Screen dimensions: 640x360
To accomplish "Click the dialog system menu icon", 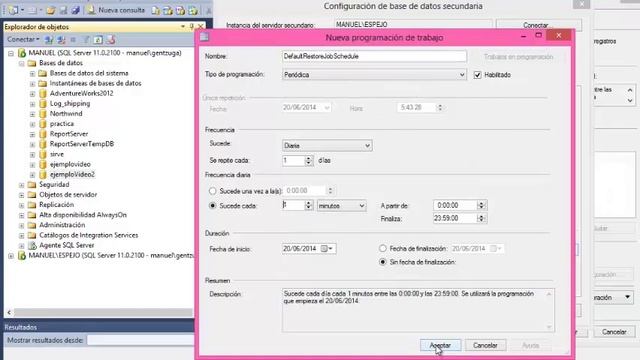I will click(x=204, y=37).
